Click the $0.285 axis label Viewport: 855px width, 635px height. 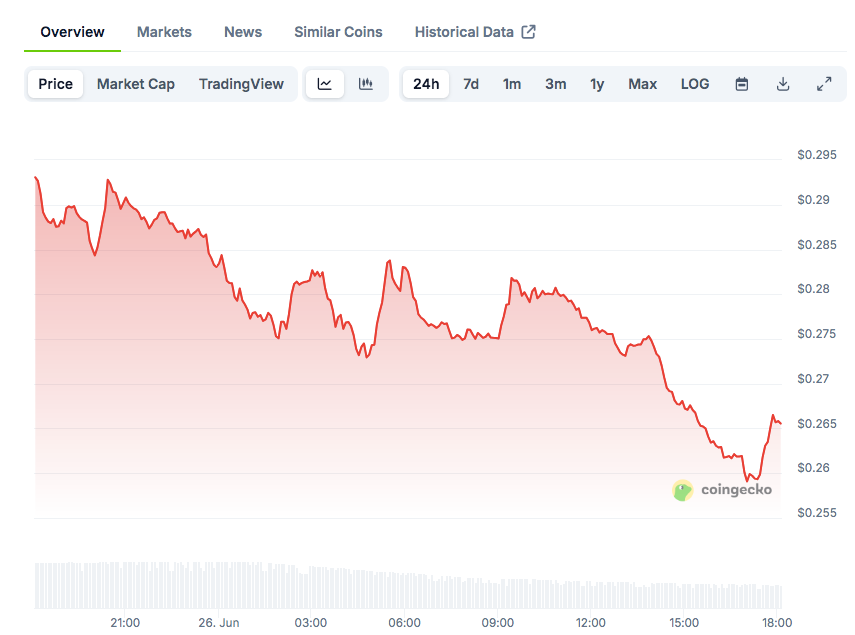(x=817, y=245)
